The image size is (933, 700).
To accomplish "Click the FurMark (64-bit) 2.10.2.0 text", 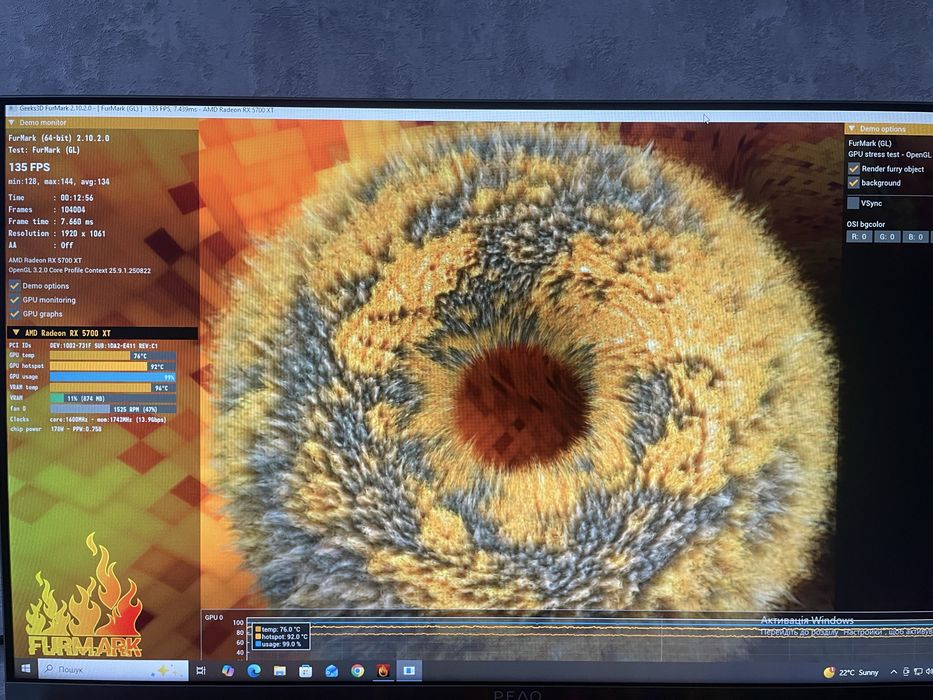I will 59,138.
